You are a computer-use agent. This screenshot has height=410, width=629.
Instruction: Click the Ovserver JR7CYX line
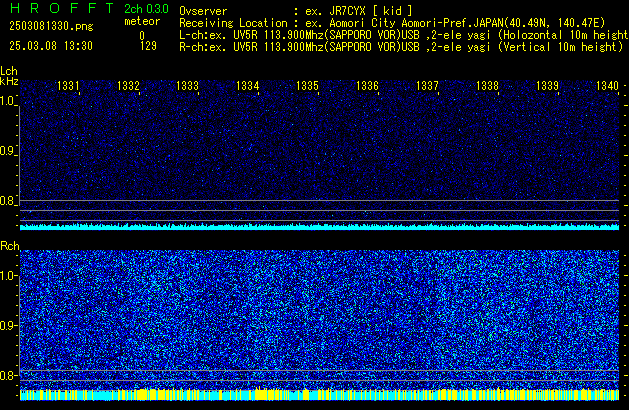pos(296,11)
